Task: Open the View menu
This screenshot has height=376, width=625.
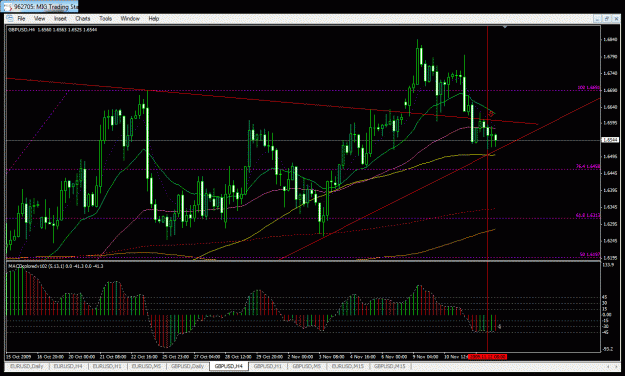Action: tap(39, 18)
